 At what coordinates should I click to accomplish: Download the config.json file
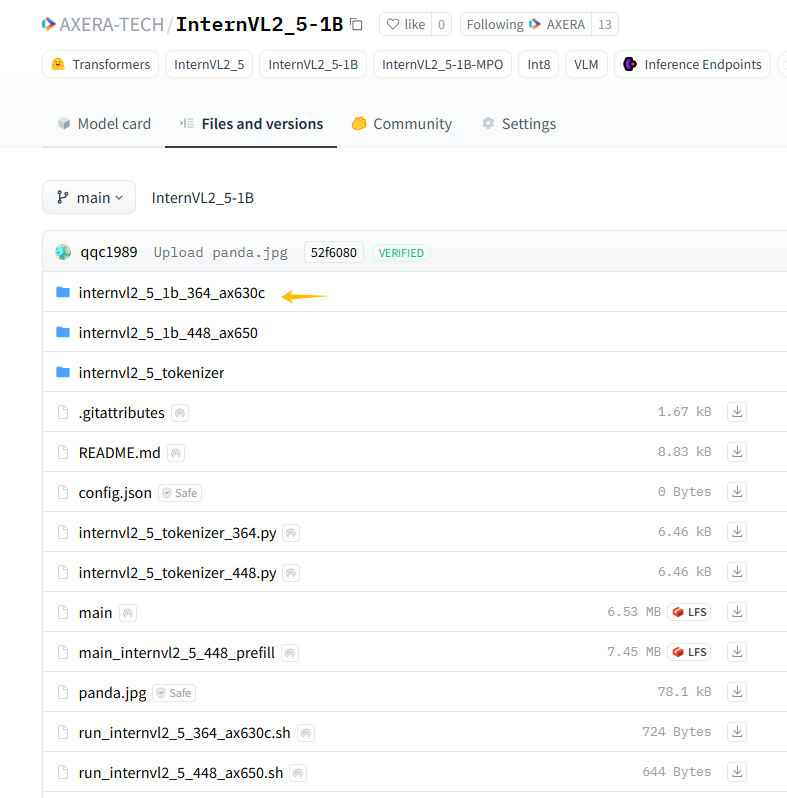[737, 492]
